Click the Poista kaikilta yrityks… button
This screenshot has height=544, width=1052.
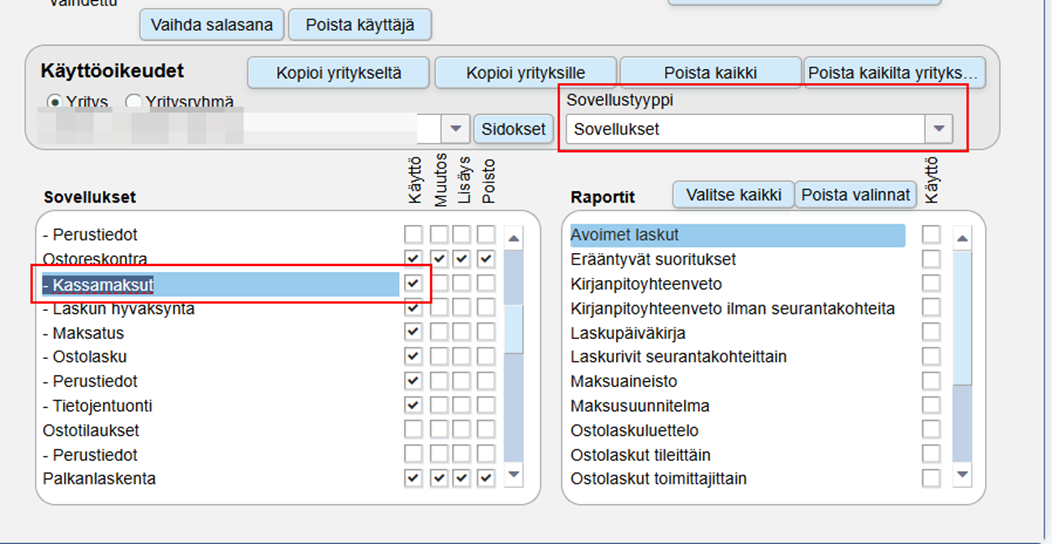[896, 72]
